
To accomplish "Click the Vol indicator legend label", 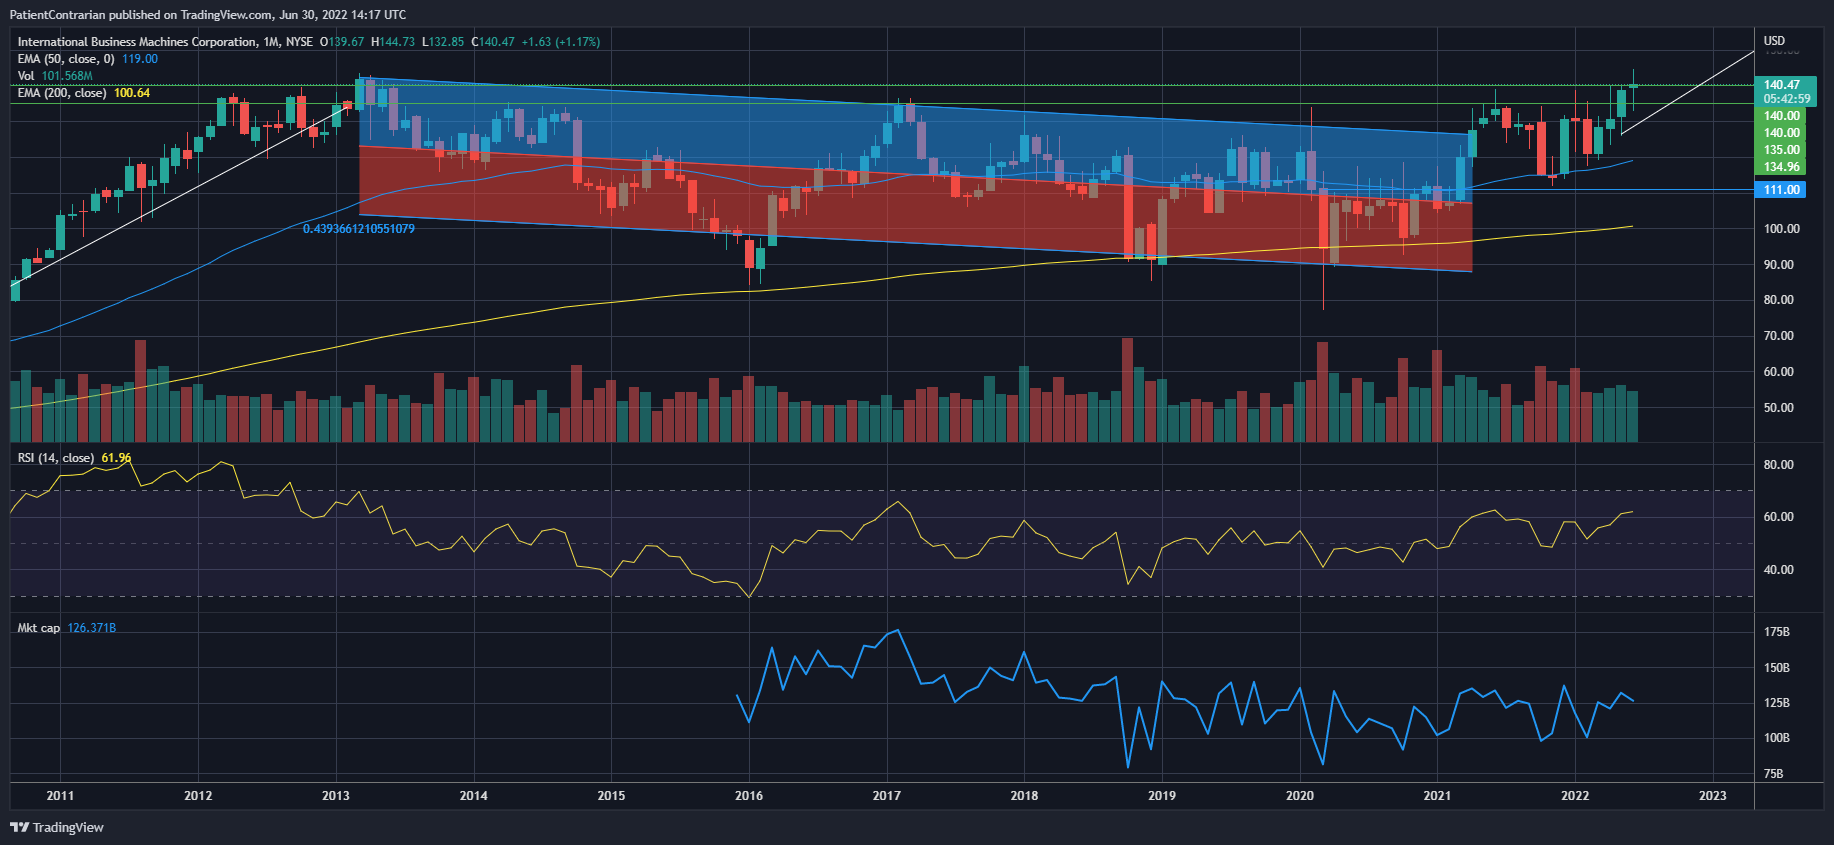I will 26,76.
